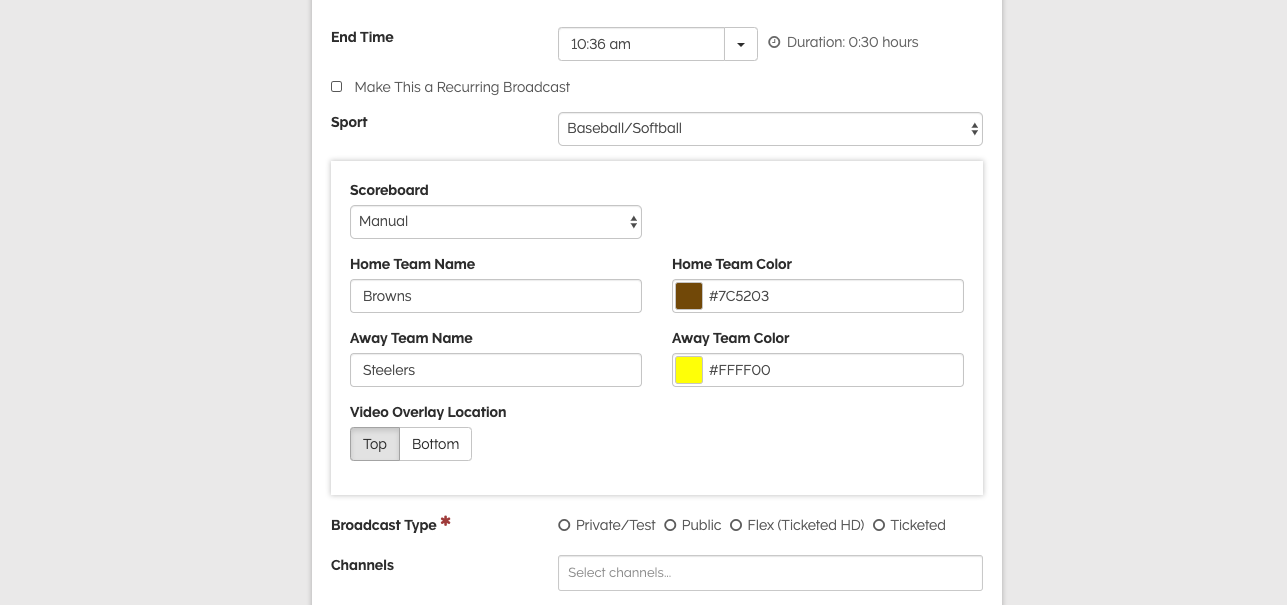Click the End Time field showing 10:36 am
1287x605 pixels.
(641, 44)
